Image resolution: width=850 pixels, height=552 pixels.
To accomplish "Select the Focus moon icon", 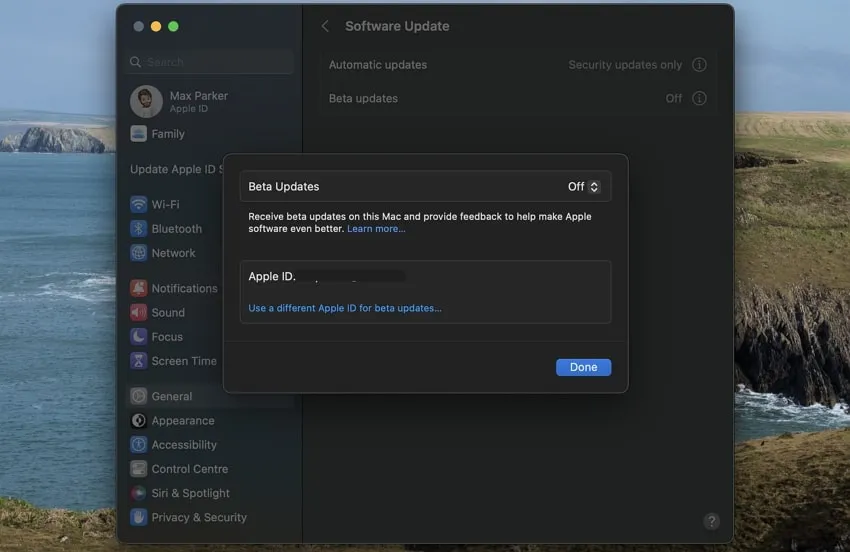I will [x=138, y=336].
